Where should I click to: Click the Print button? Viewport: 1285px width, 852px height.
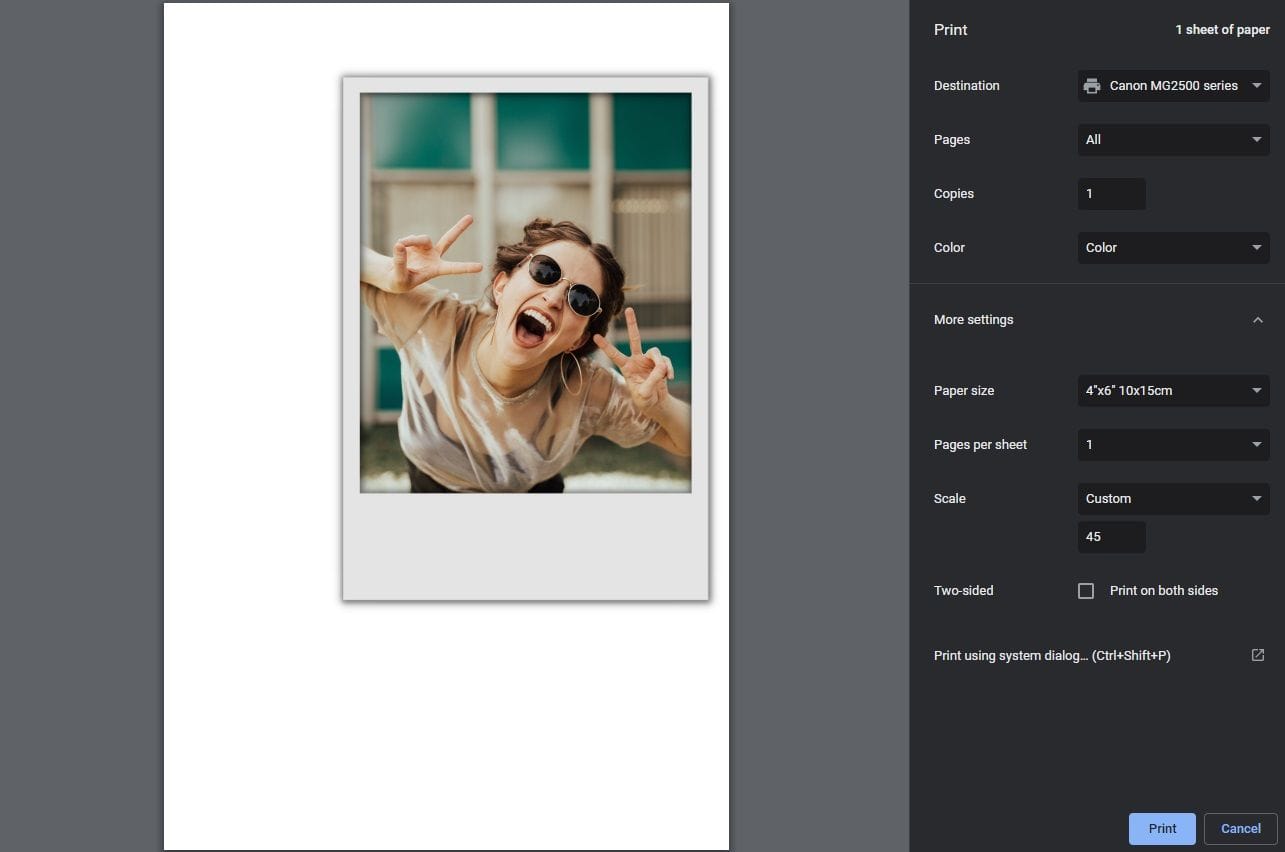(1161, 829)
